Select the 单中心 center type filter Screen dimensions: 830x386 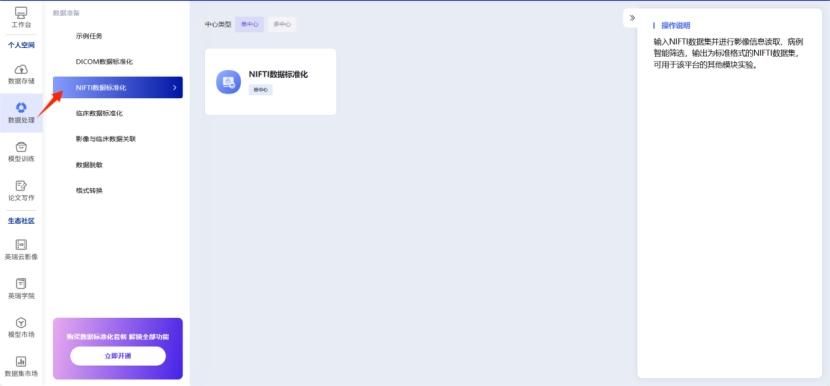[249, 24]
